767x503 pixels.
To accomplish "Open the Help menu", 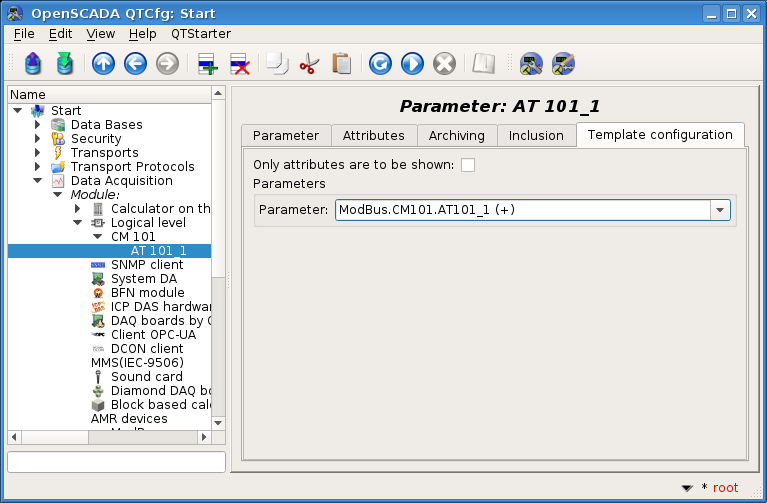I will (x=142, y=34).
